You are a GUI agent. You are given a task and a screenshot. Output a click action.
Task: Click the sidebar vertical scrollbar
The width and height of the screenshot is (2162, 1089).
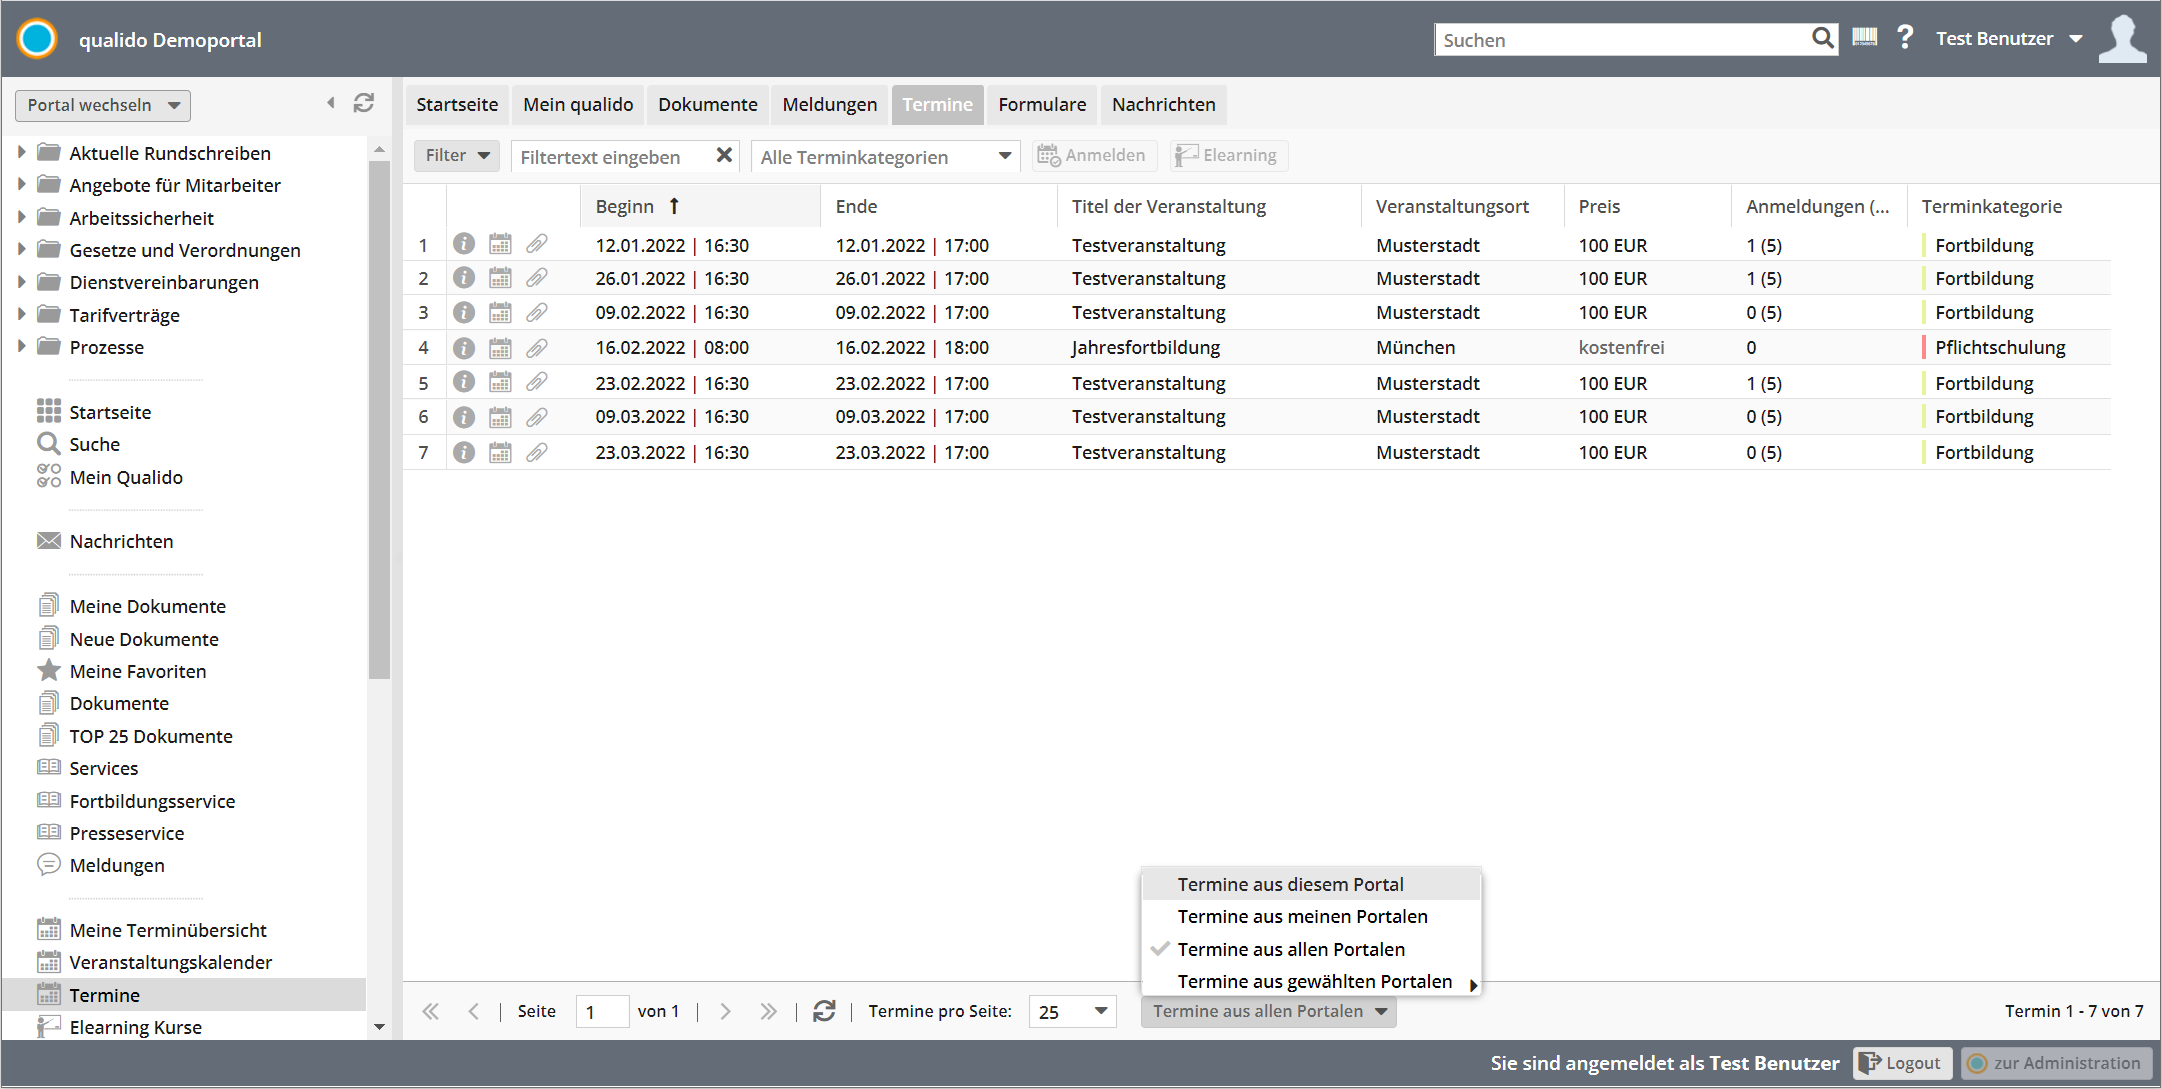click(x=379, y=420)
